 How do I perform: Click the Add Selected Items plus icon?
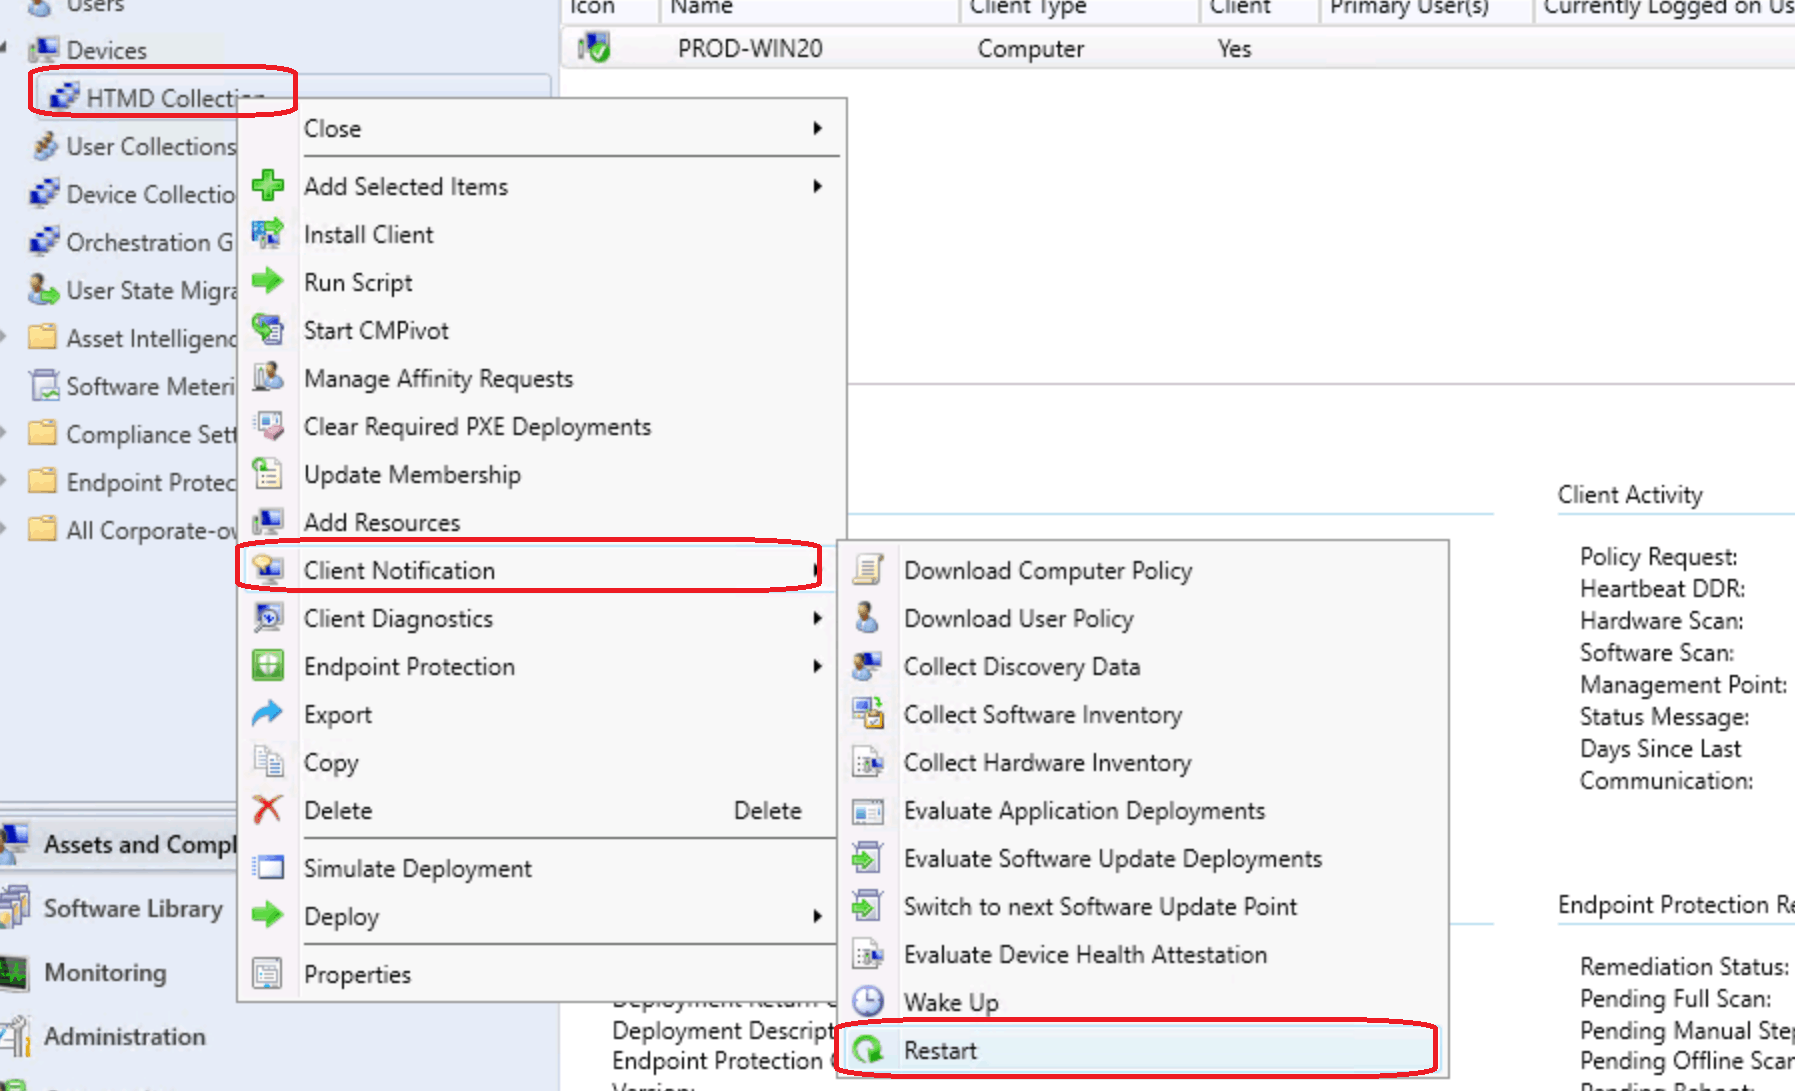[x=267, y=186]
